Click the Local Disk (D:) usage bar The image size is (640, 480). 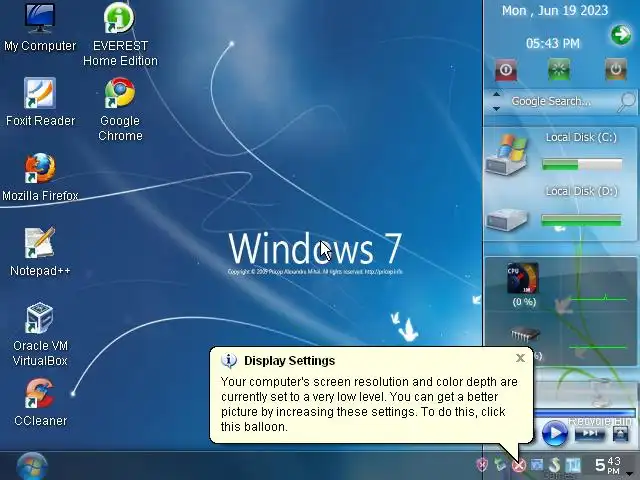581,220
